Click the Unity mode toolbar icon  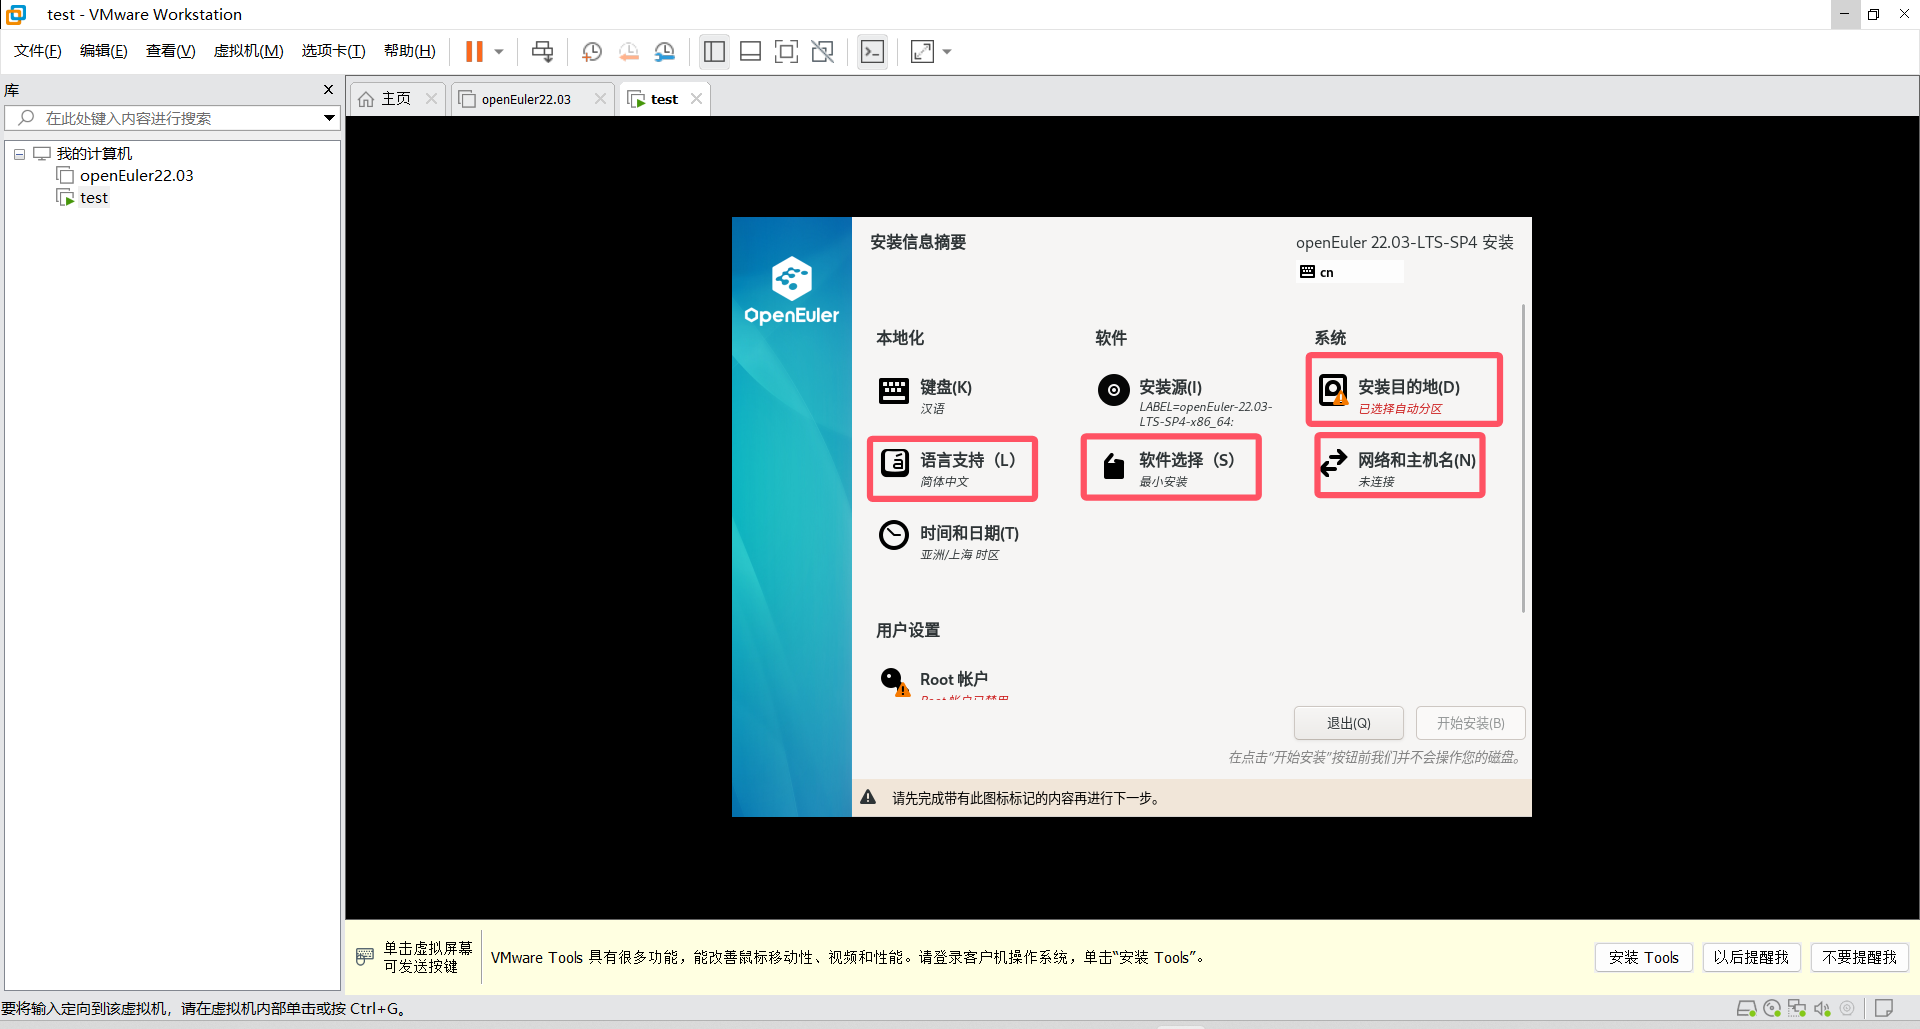[822, 51]
